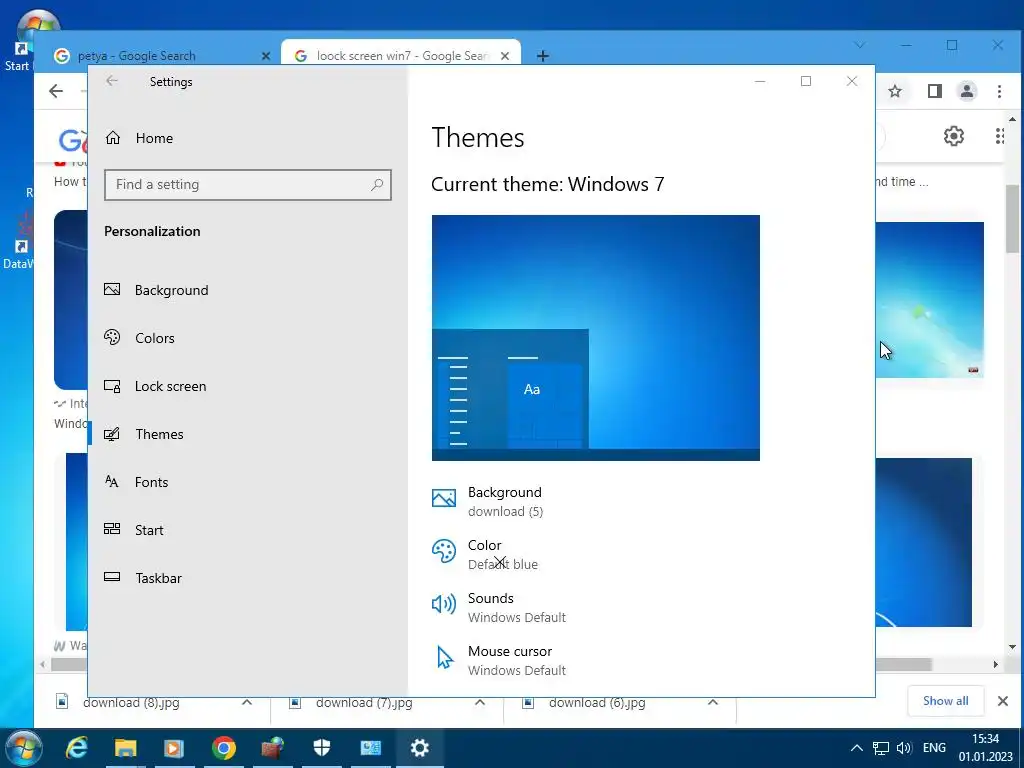Viewport: 1024px width, 768px height.
Task: Bookmark this page with the star icon
Action: coord(895,91)
